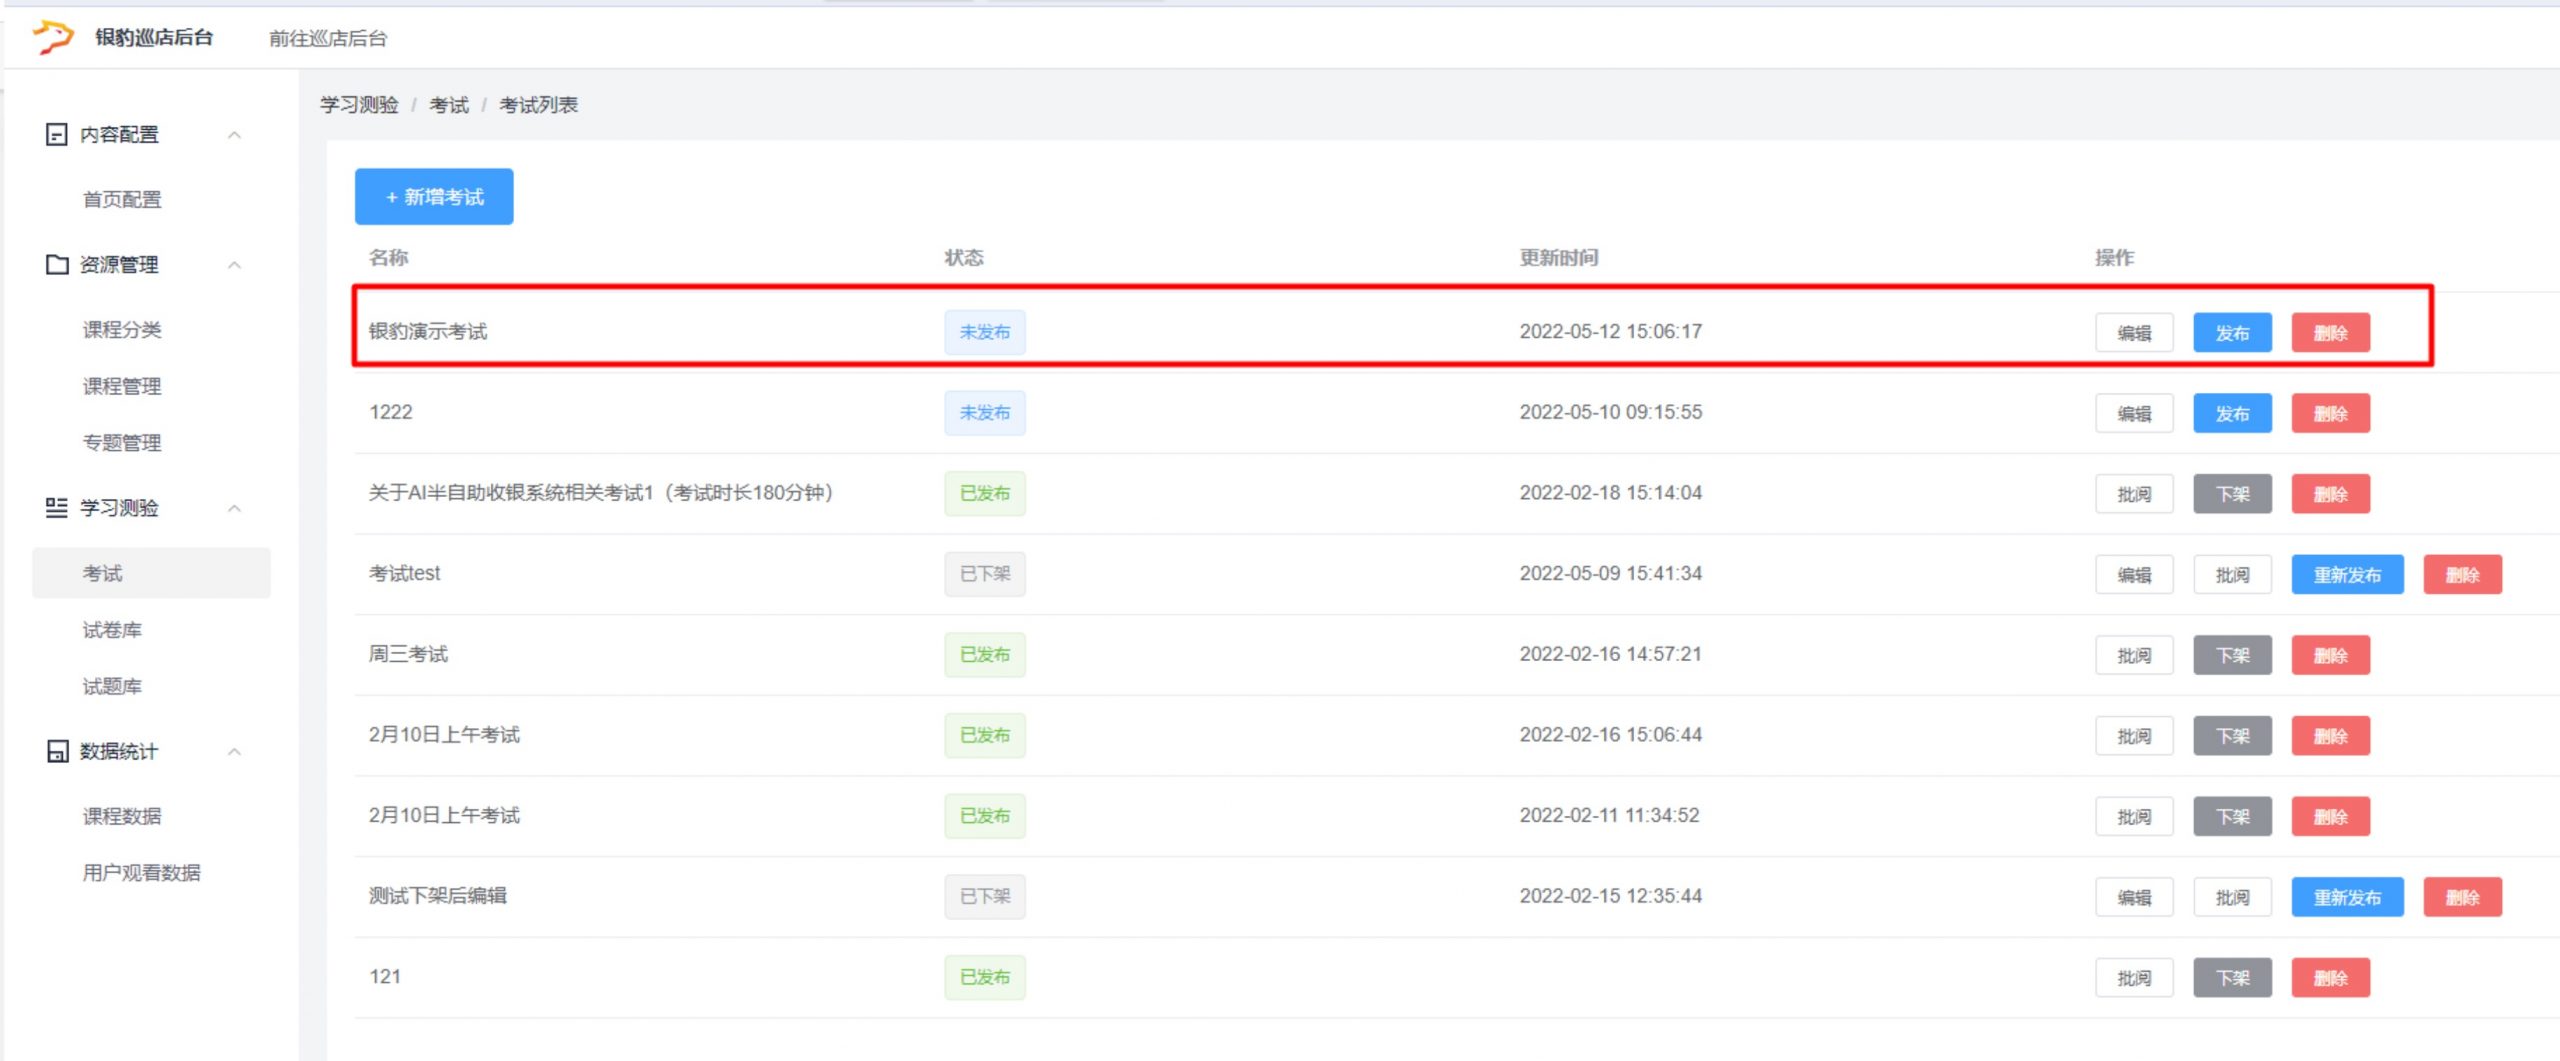Click the 数据统计 chart icon
This screenshot has width=2560, height=1061.
[x=57, y=752]
